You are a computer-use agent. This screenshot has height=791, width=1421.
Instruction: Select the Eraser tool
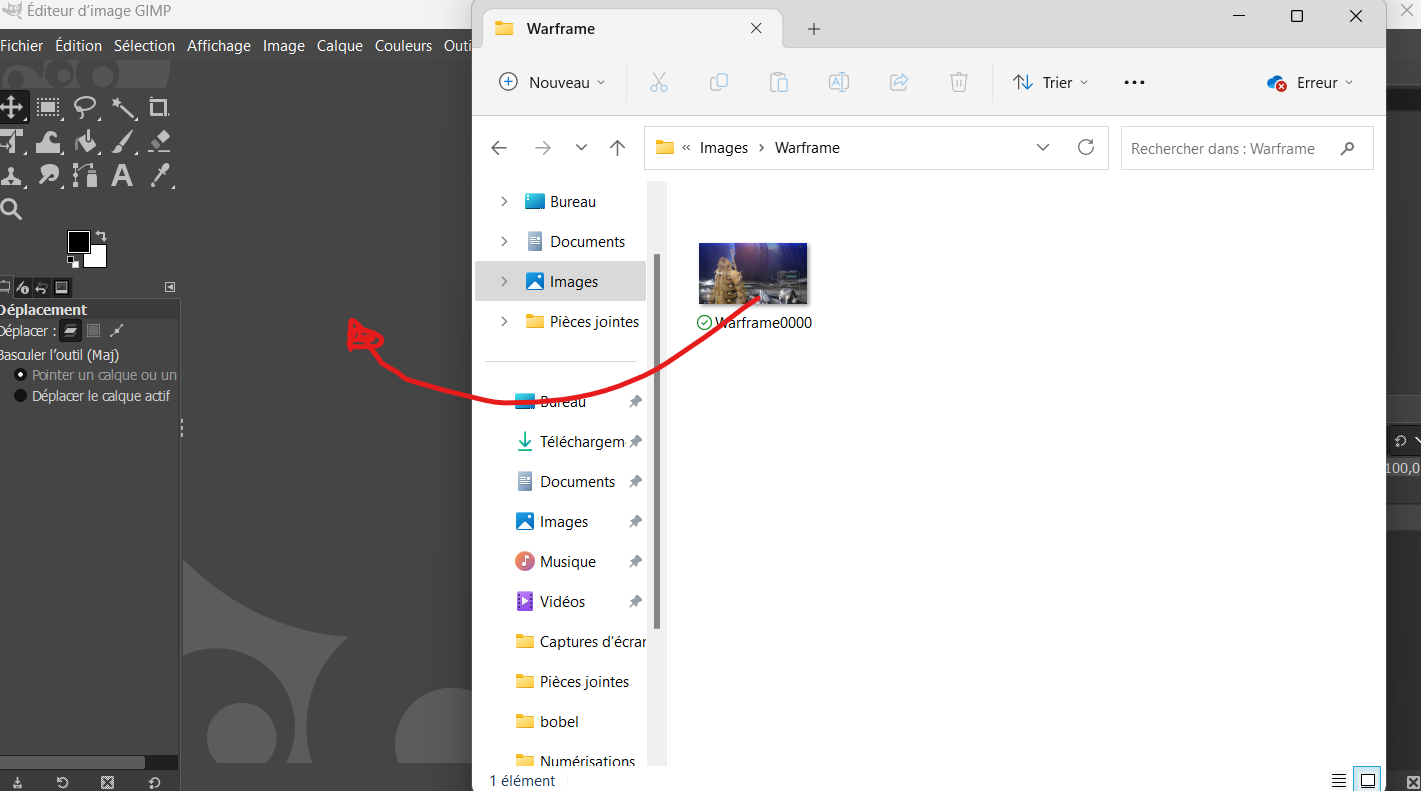[x=159, y=142]
